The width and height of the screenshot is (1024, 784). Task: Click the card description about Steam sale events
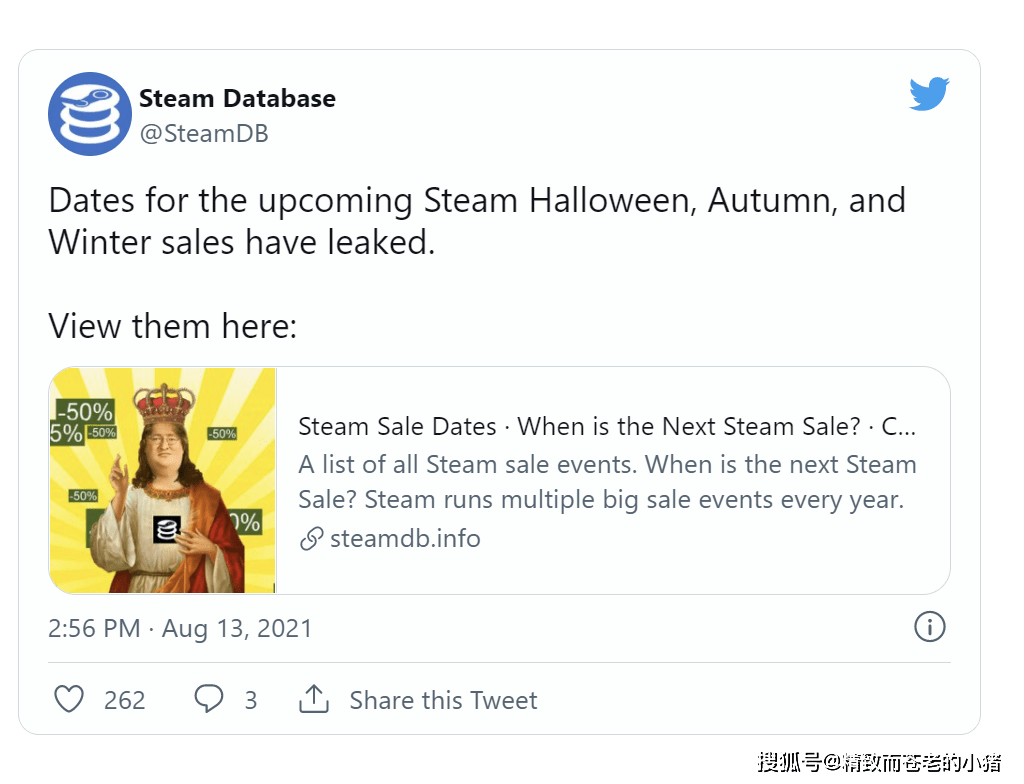[x=607, y=482]
